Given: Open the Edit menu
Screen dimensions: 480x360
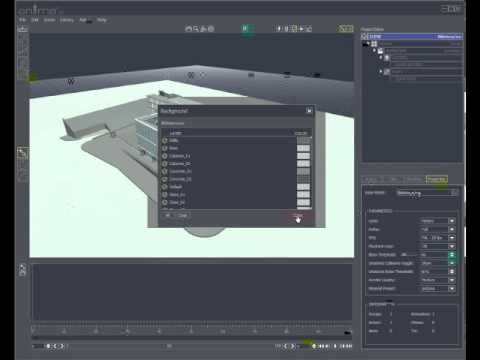Looking at the screenshot, I should point(35,20).
